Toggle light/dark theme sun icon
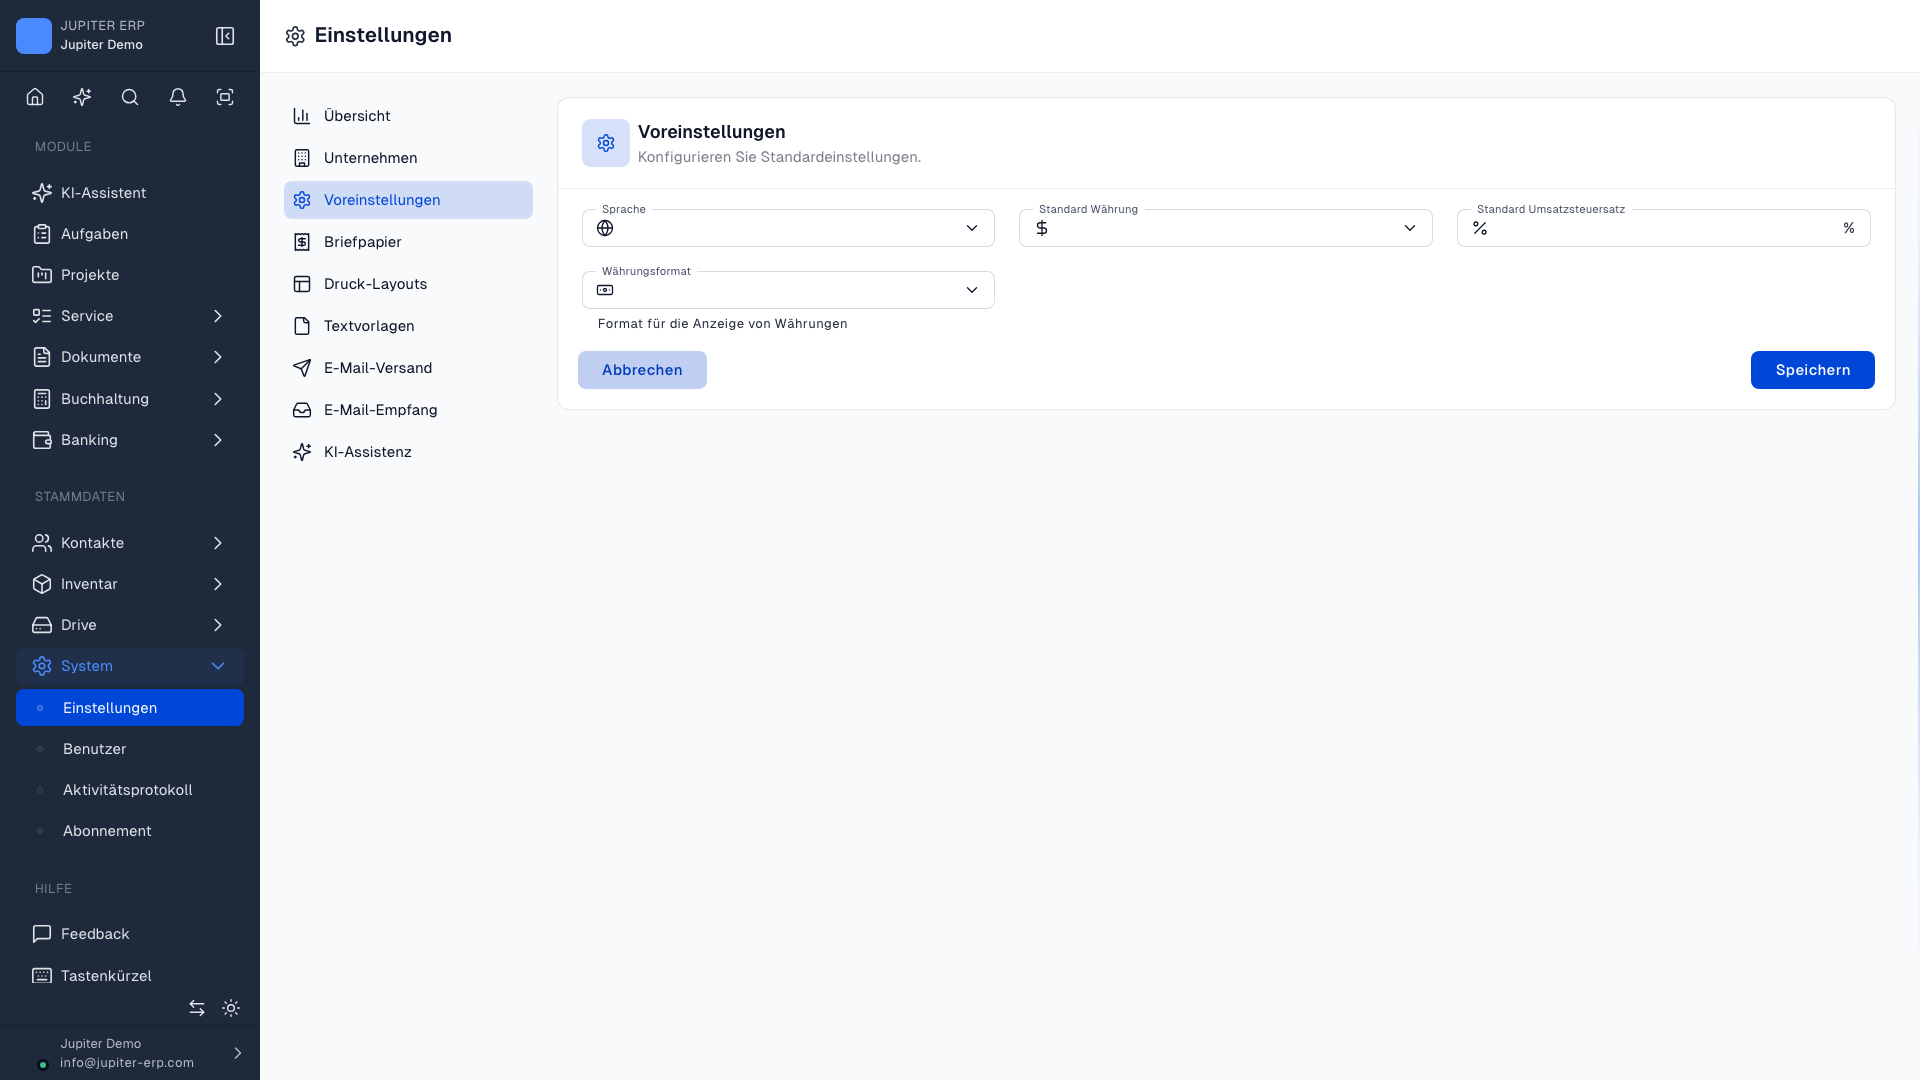Image resolution: width=1920 pixels, height=1080 pixels. [231, 1008]
